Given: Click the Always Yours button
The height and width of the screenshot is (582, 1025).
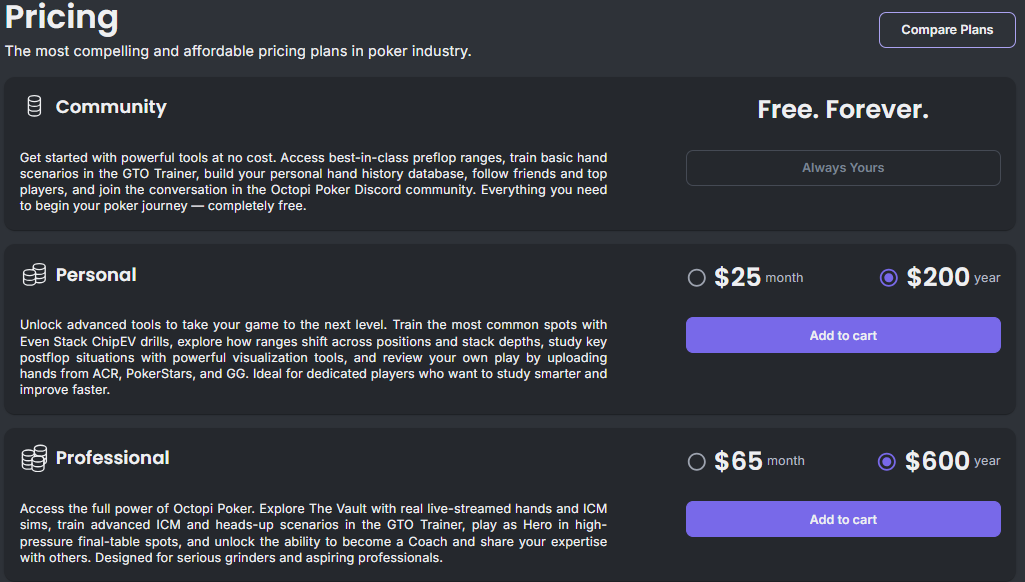Looking at the screenshot, I should [x=842, y=167].
